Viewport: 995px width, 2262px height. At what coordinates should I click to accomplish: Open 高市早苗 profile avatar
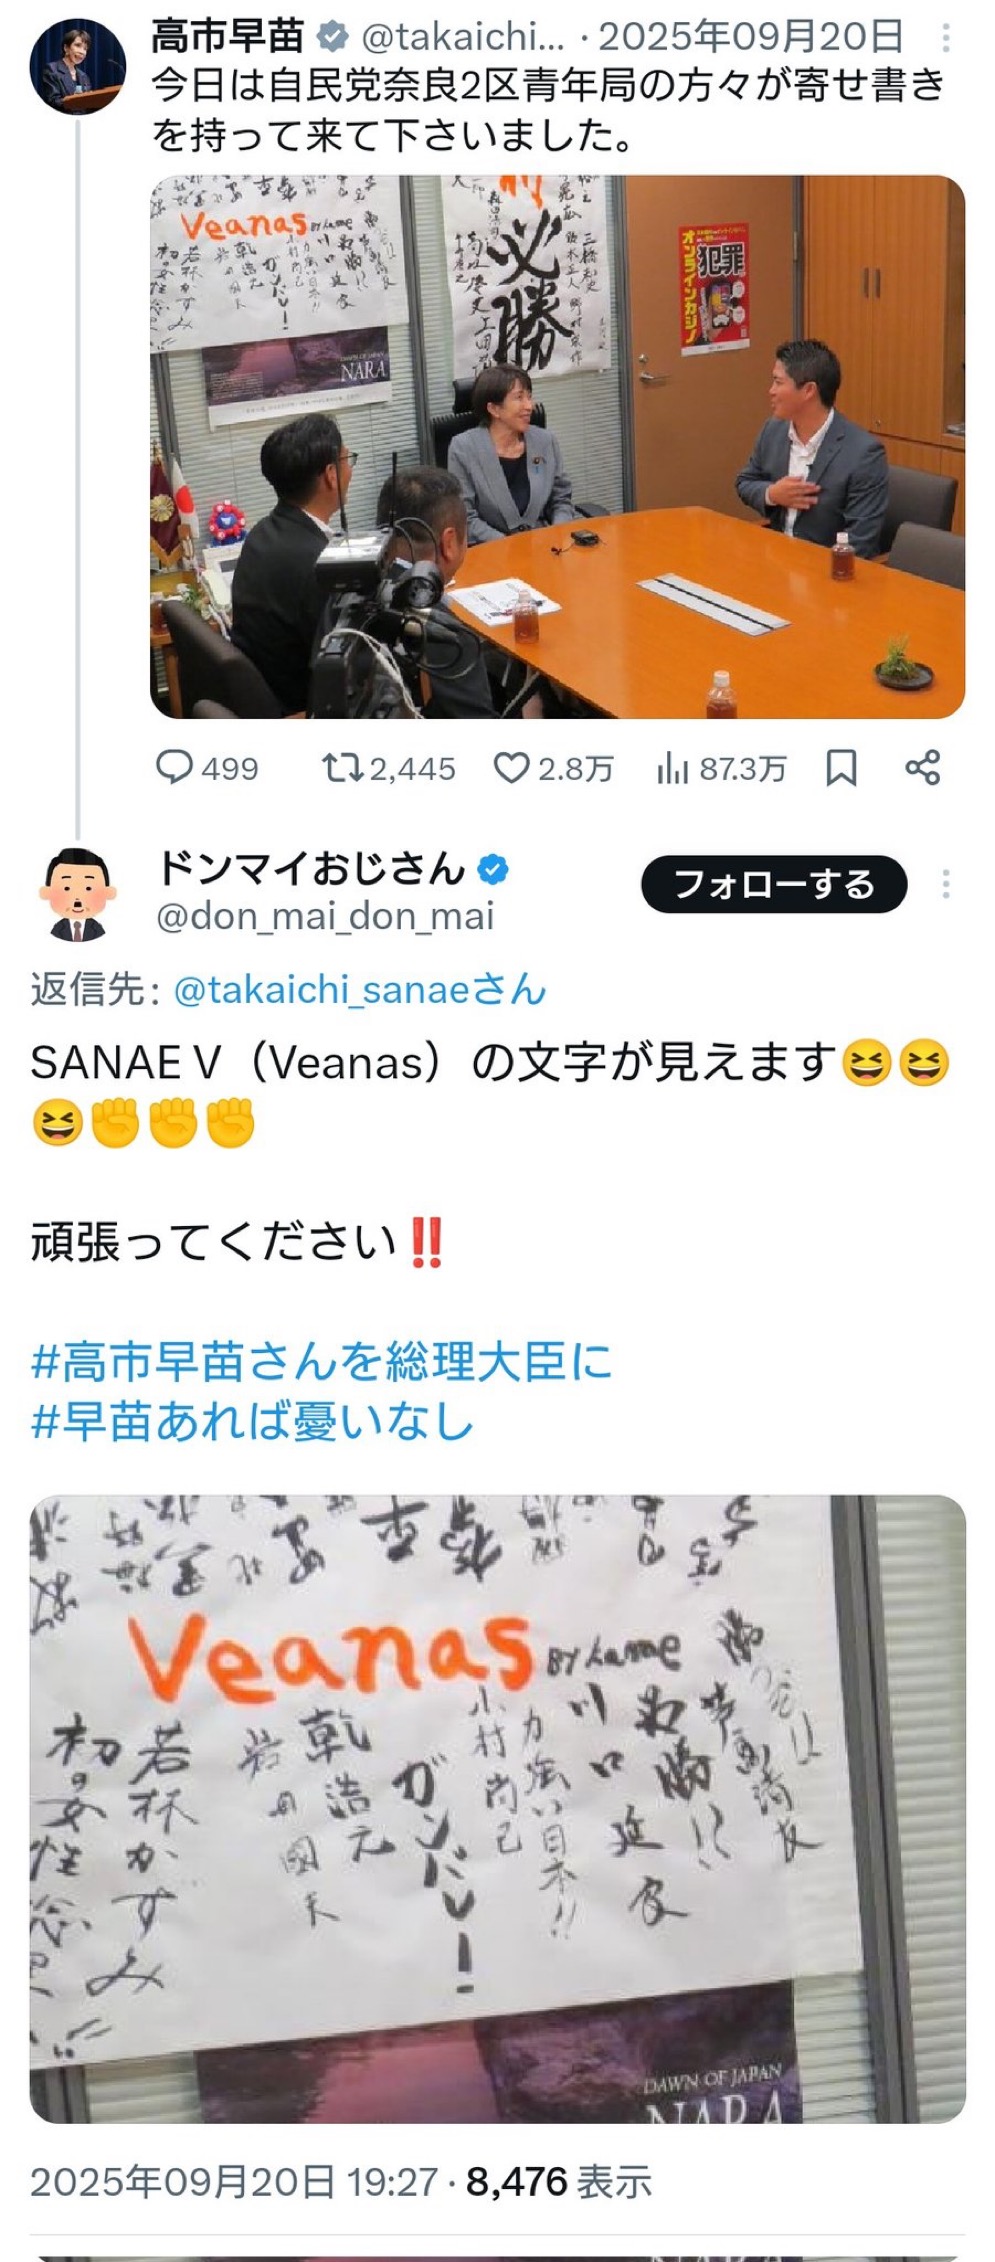(x=78, y=65)
